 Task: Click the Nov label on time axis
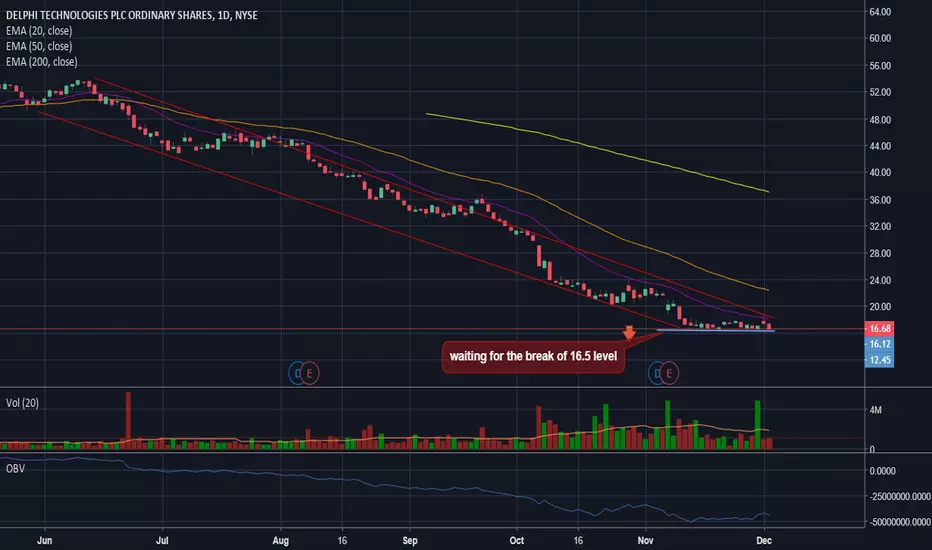pyautogui.click(x=646, y=540)
